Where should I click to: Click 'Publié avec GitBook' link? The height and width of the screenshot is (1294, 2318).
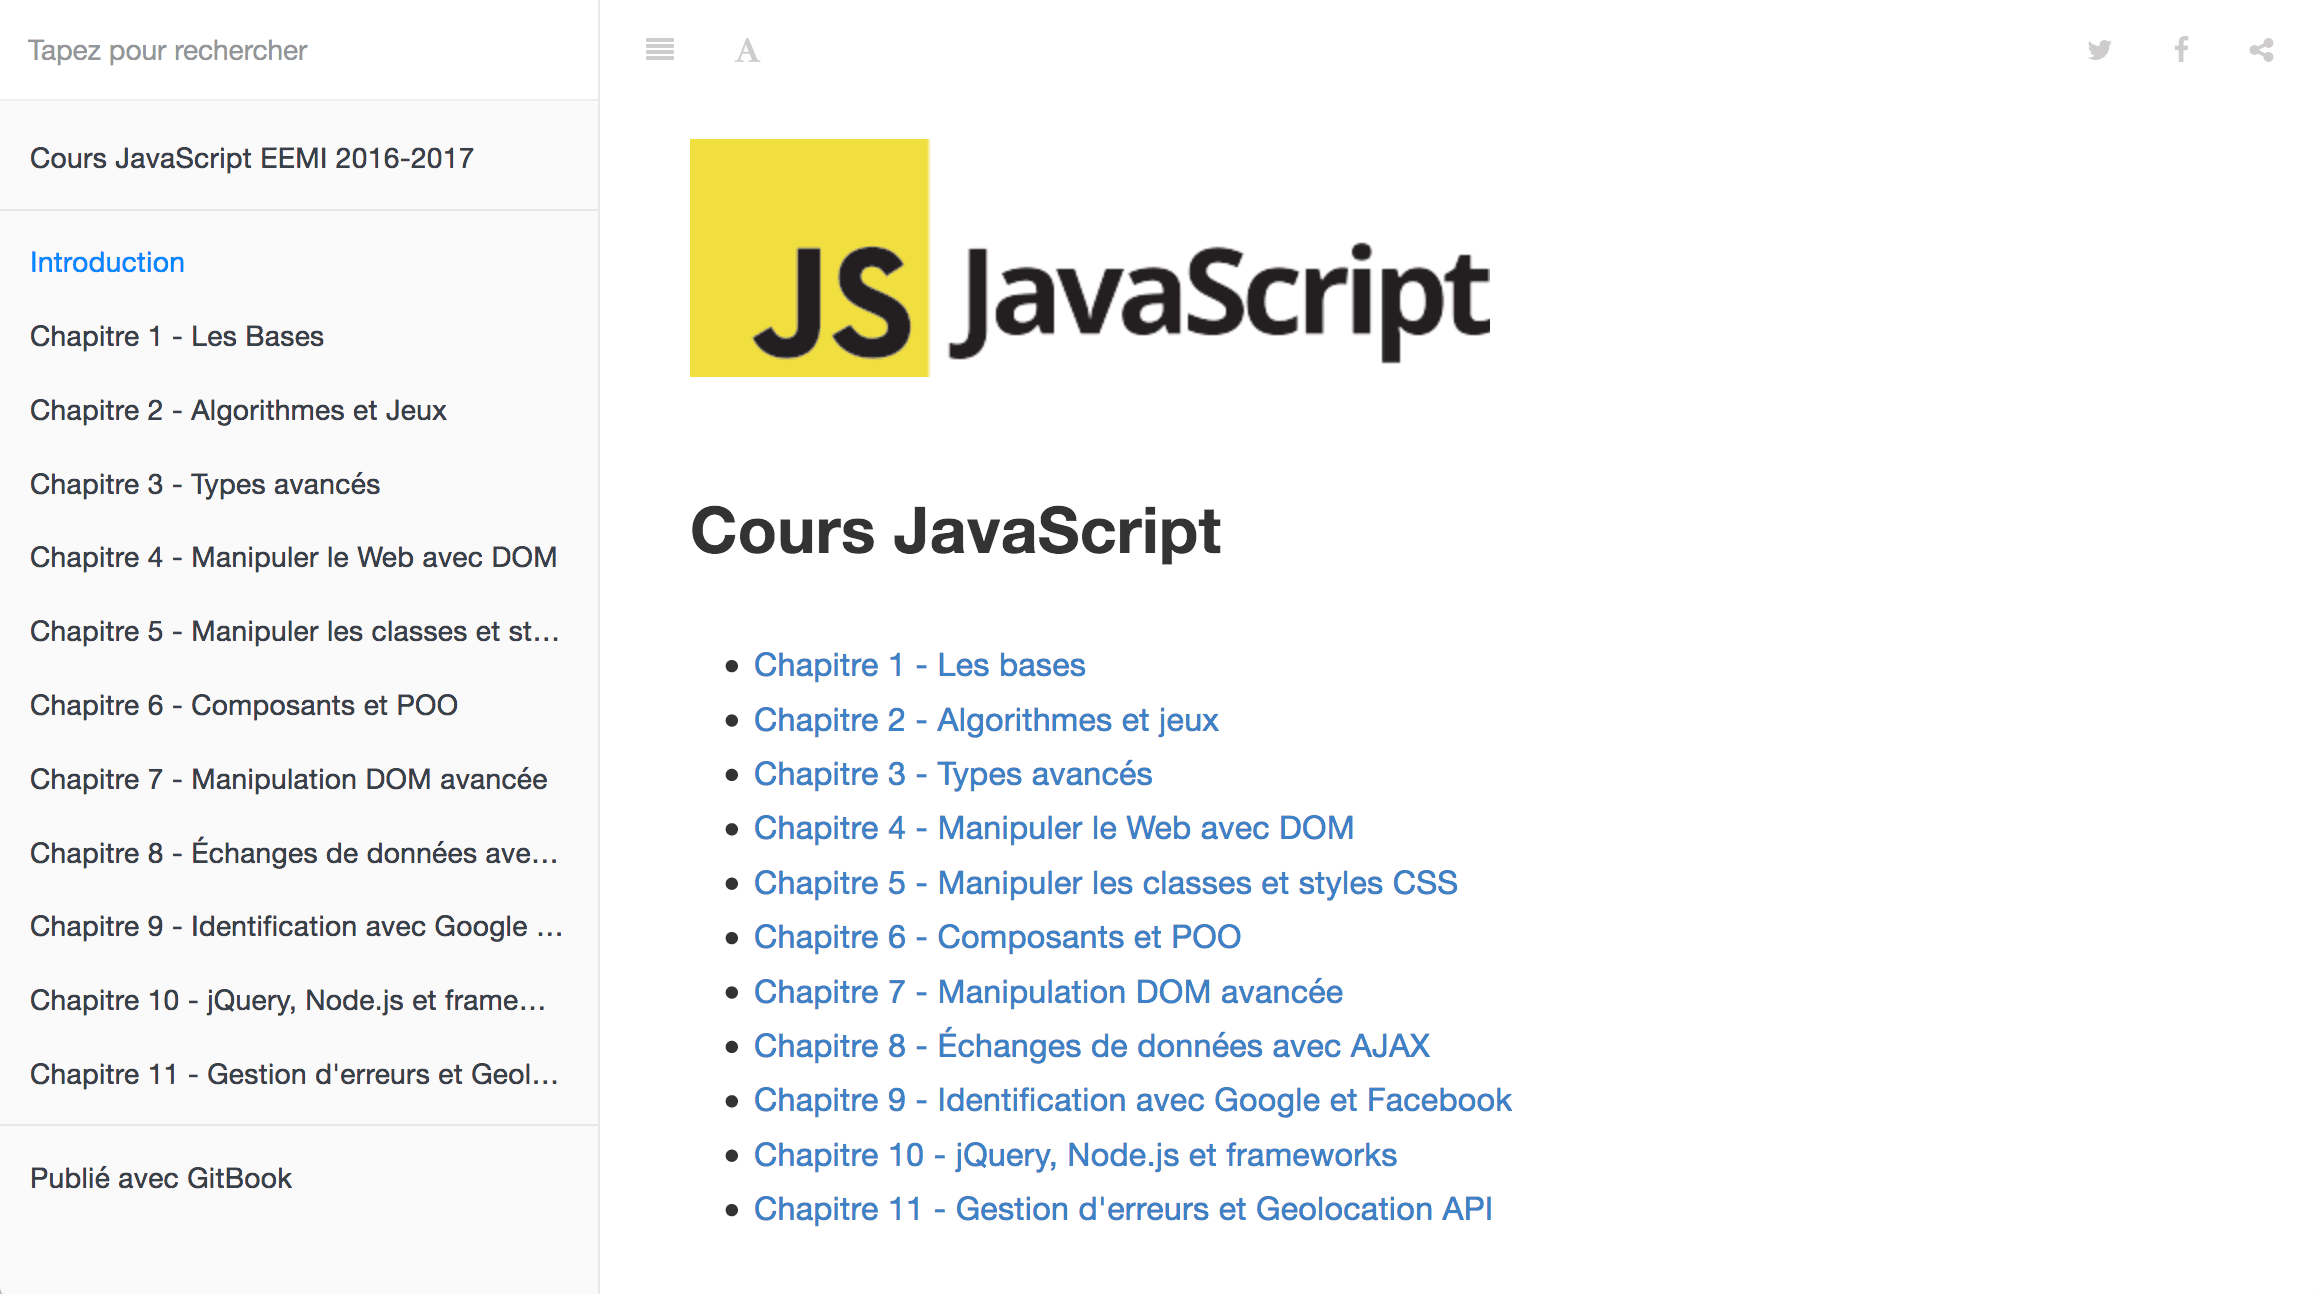161,1178
